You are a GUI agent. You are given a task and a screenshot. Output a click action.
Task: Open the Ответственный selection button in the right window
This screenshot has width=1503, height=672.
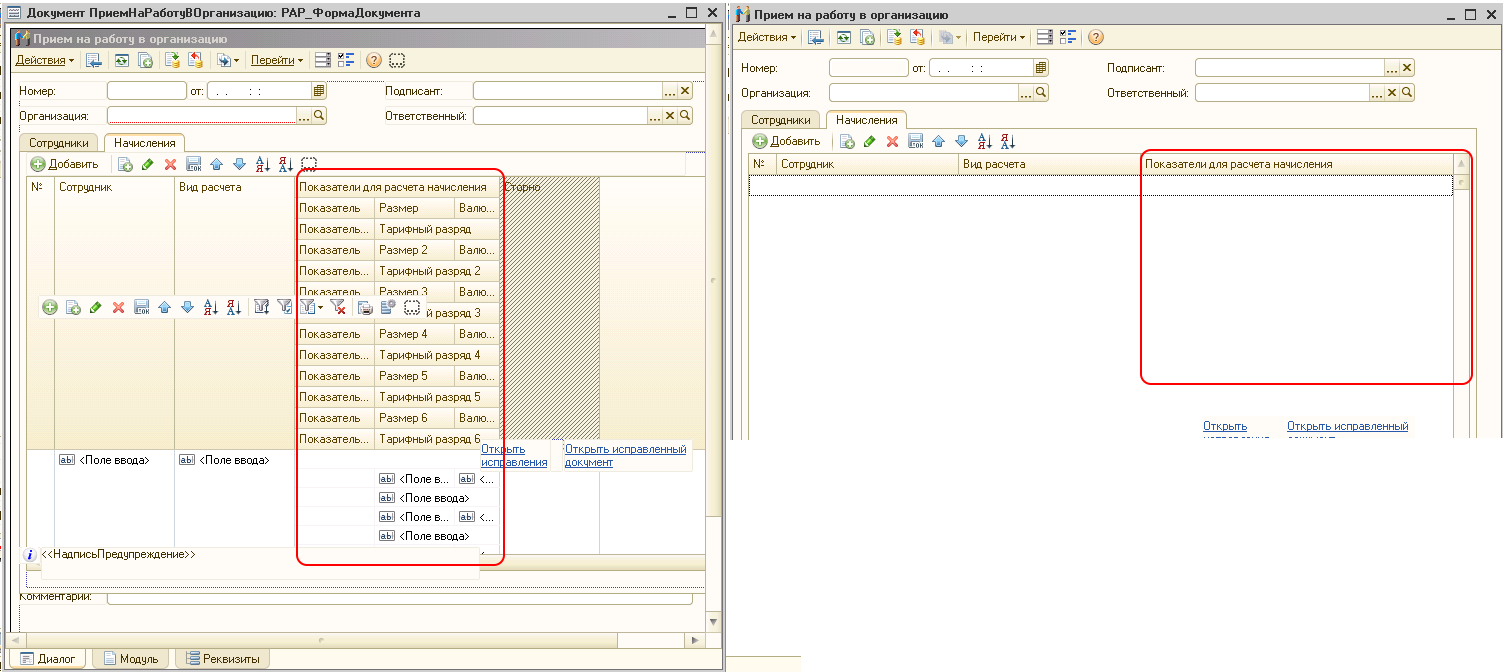coord(1376,92)
